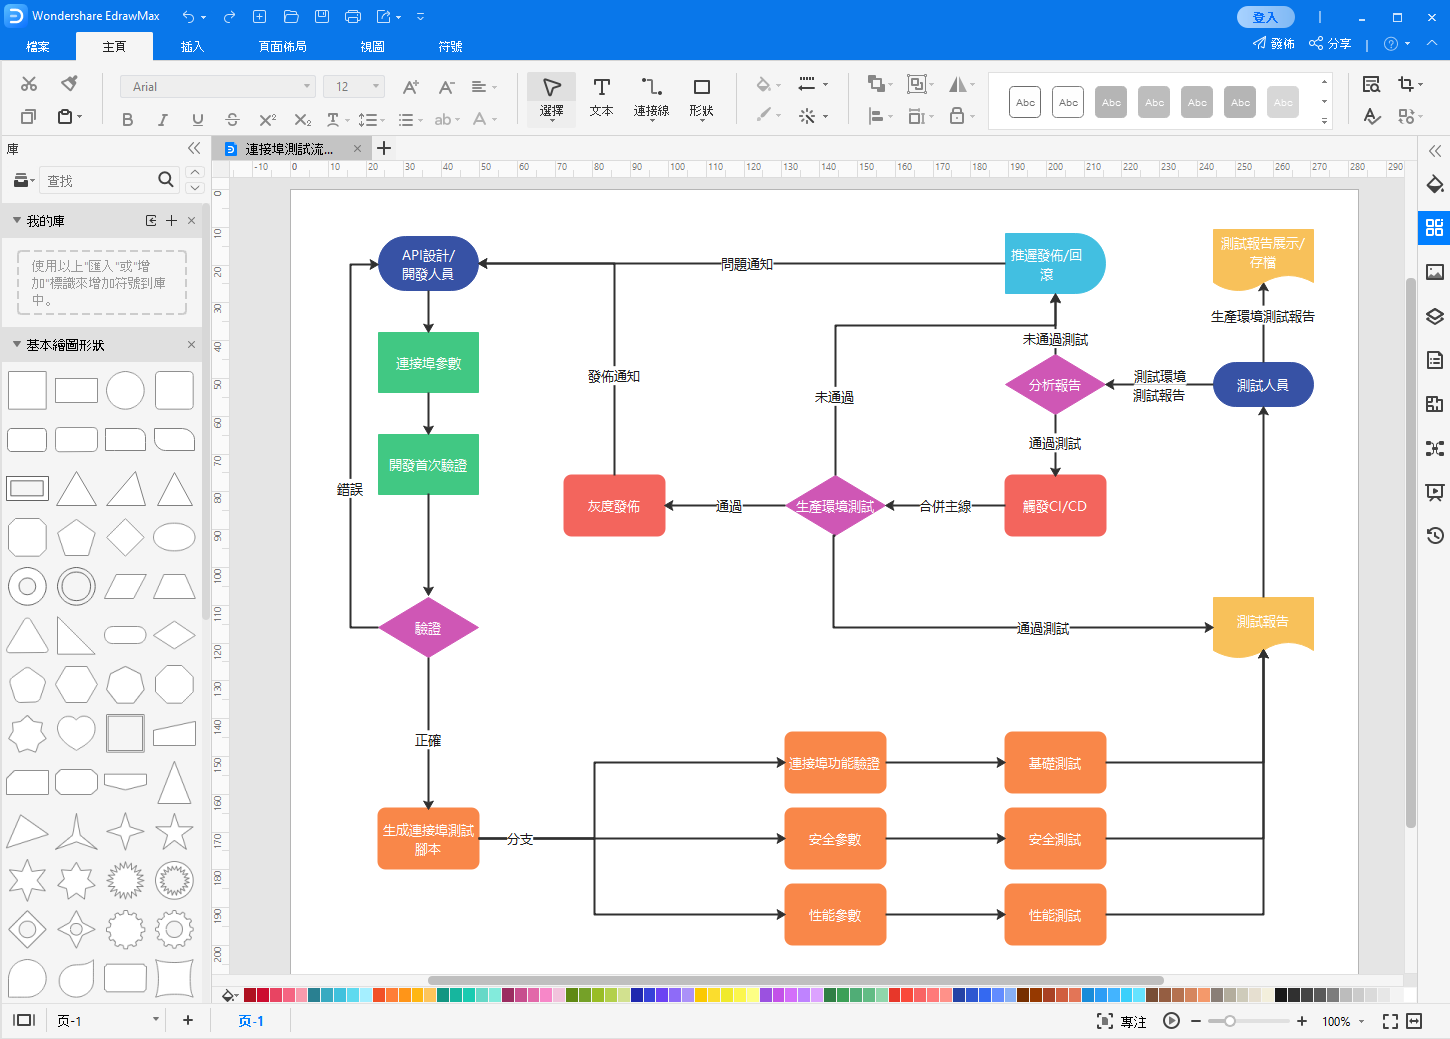
Task: Click the crop tool icon
Action: (x=1406, y=84)
